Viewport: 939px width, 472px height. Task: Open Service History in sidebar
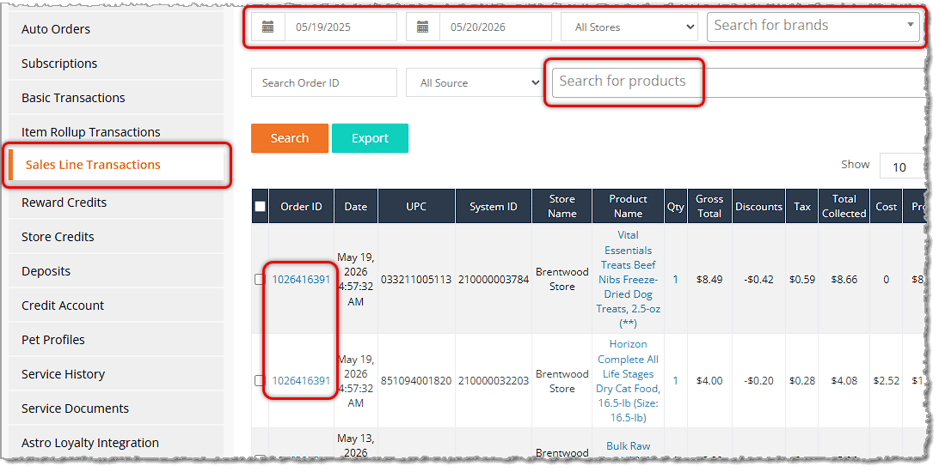[116, 374]
